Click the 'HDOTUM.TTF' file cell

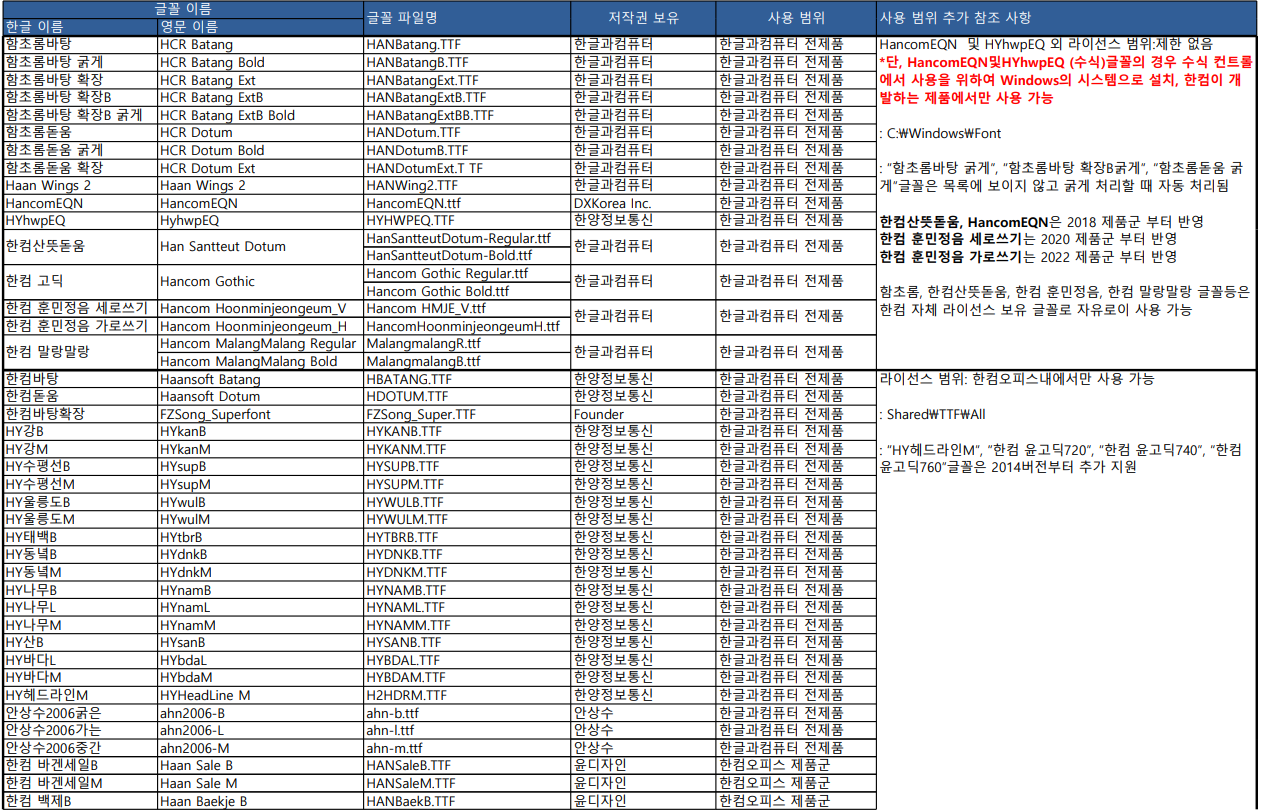tap(467, 396)
